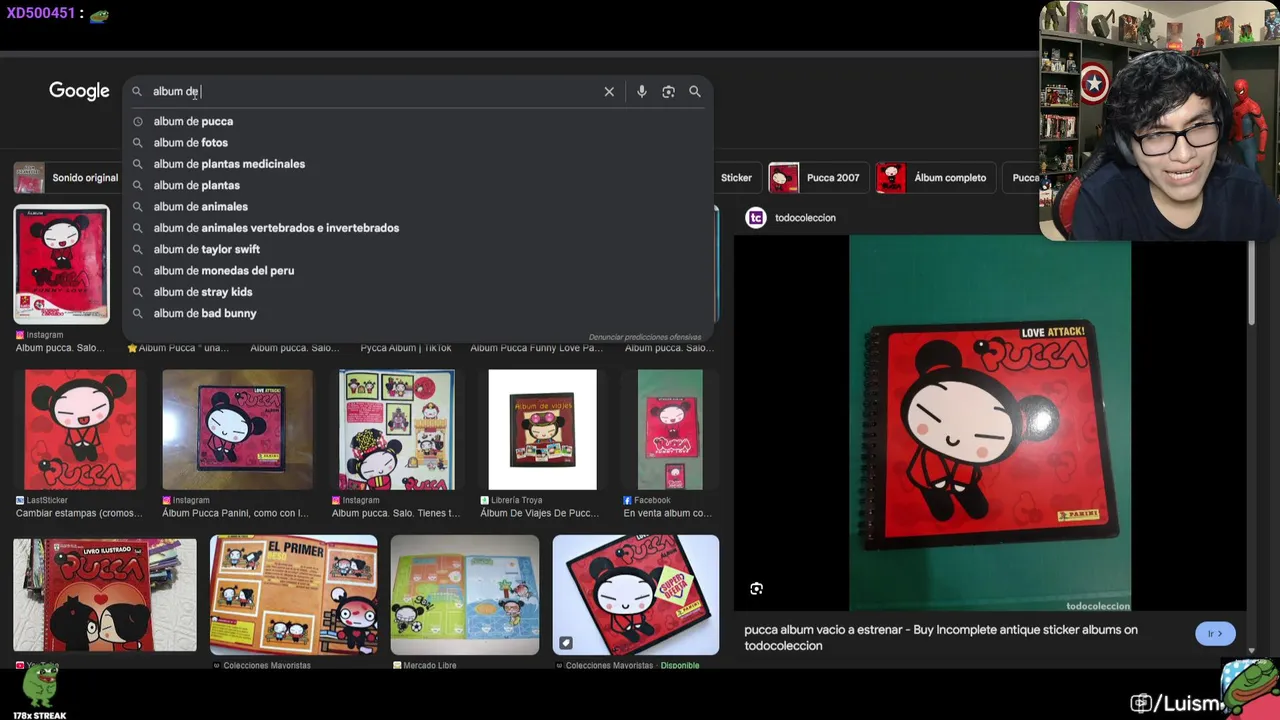Click the Instagram icon under first thumbnail
The image size is (1280, 720).
tap(19, 335)
